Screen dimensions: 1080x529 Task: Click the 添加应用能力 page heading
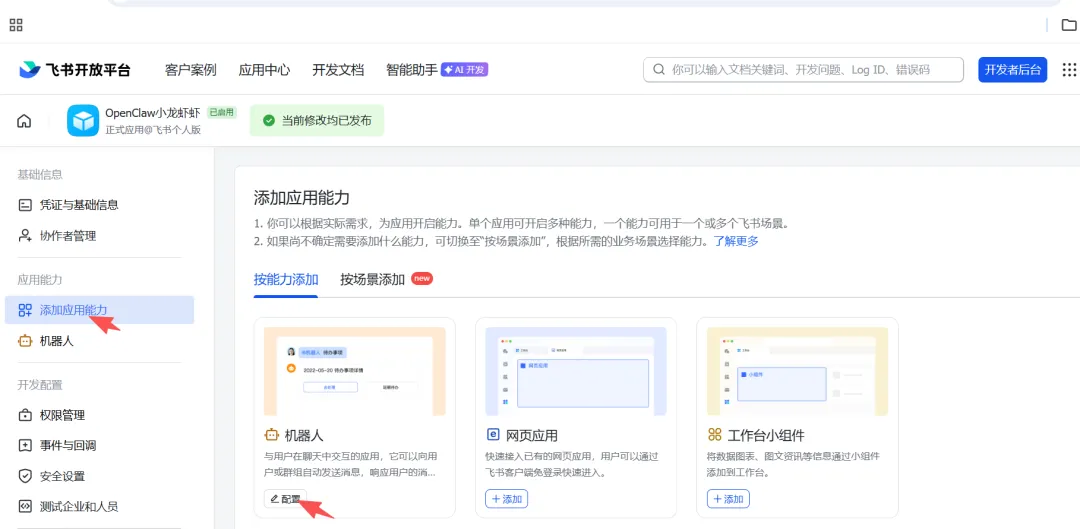[302, 198]
